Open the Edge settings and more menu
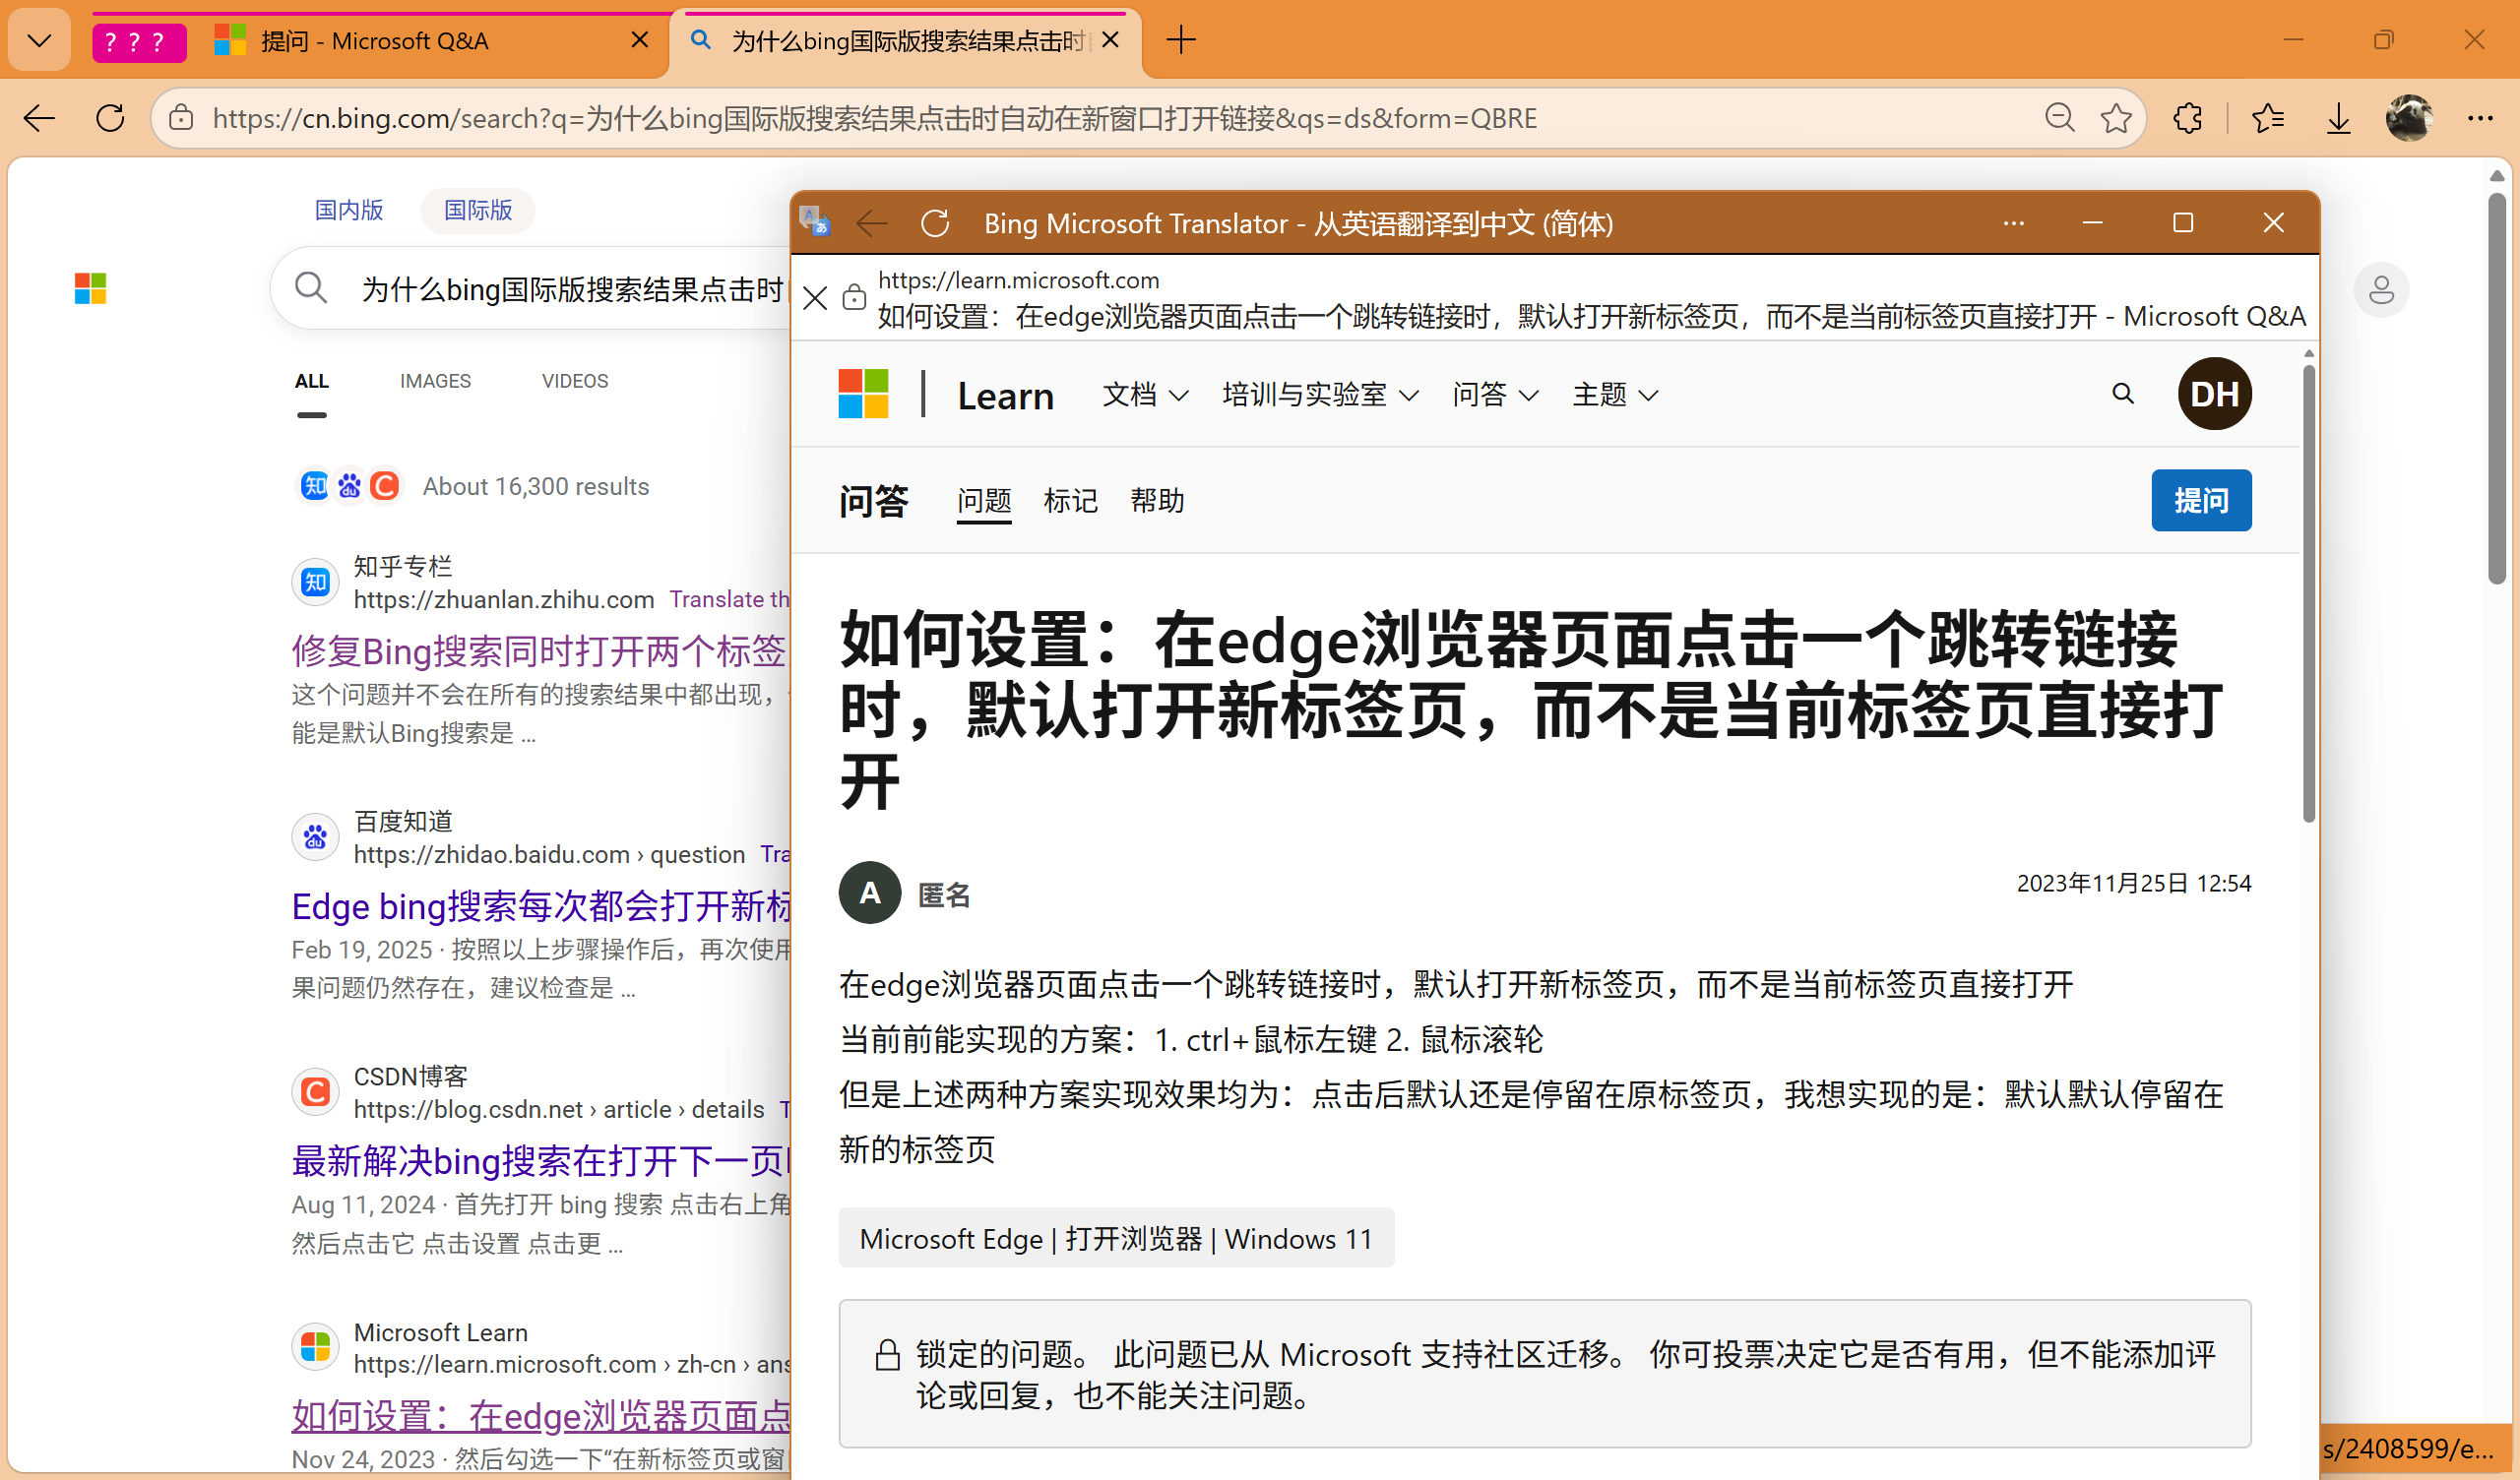The width and height of the screenshot is (2520, 1480). pos(2481,118)
